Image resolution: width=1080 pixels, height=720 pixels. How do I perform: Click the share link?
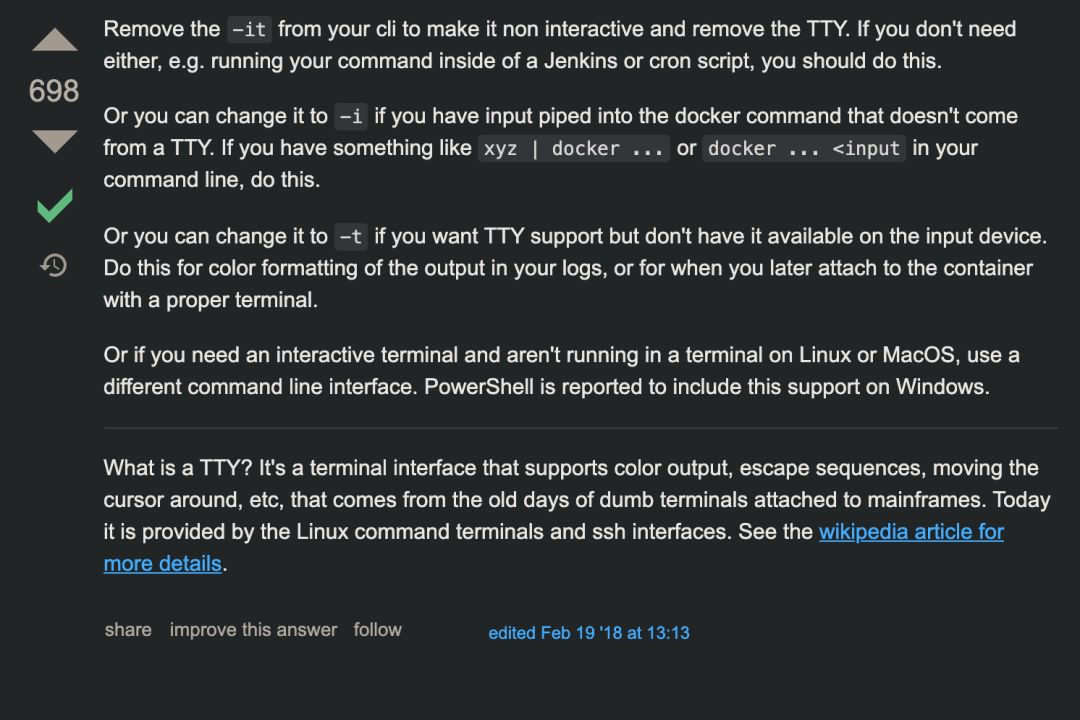tap(128, 630)
